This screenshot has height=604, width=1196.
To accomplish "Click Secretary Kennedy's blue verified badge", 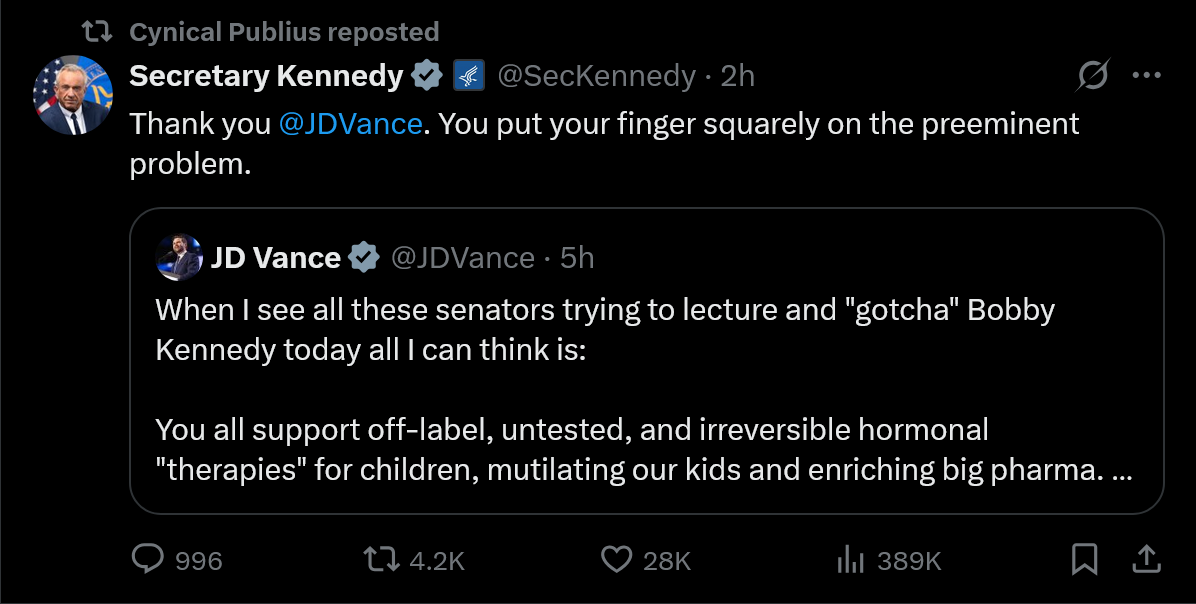I will click(428, 75).
